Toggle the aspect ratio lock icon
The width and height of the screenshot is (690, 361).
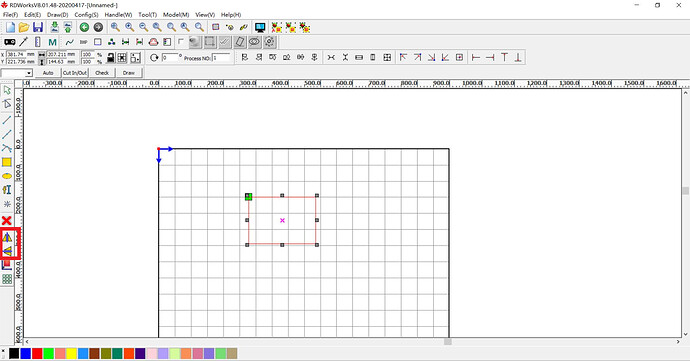coord(111,57)
